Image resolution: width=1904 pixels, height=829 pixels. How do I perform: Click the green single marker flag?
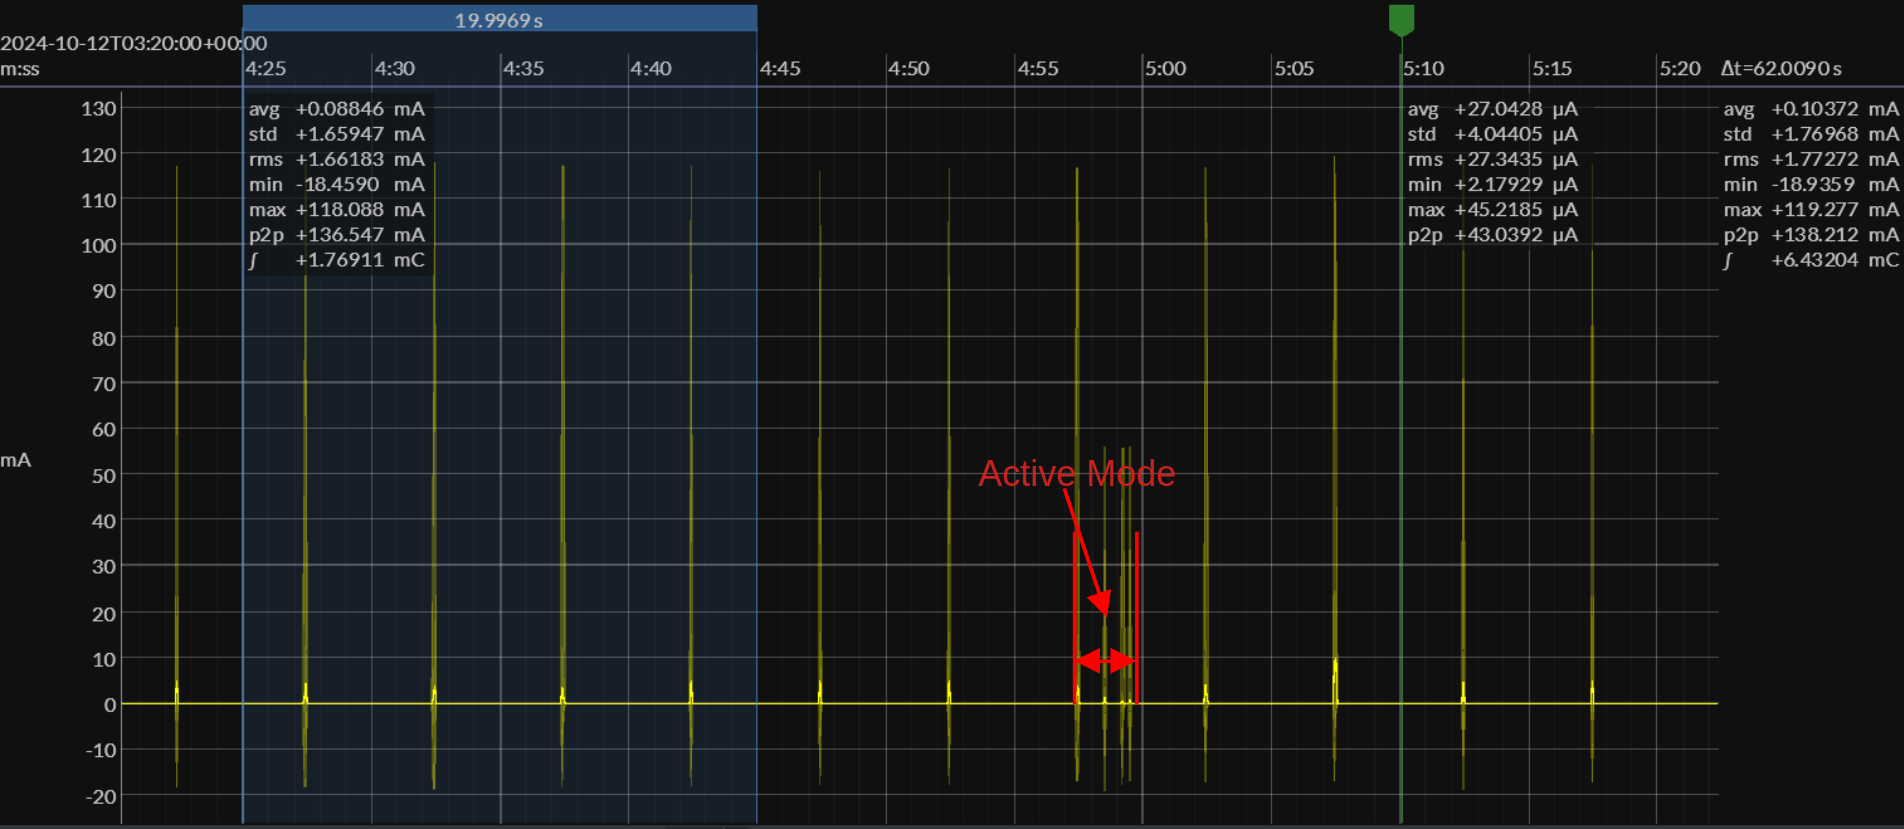click(x=1401, y=19)
